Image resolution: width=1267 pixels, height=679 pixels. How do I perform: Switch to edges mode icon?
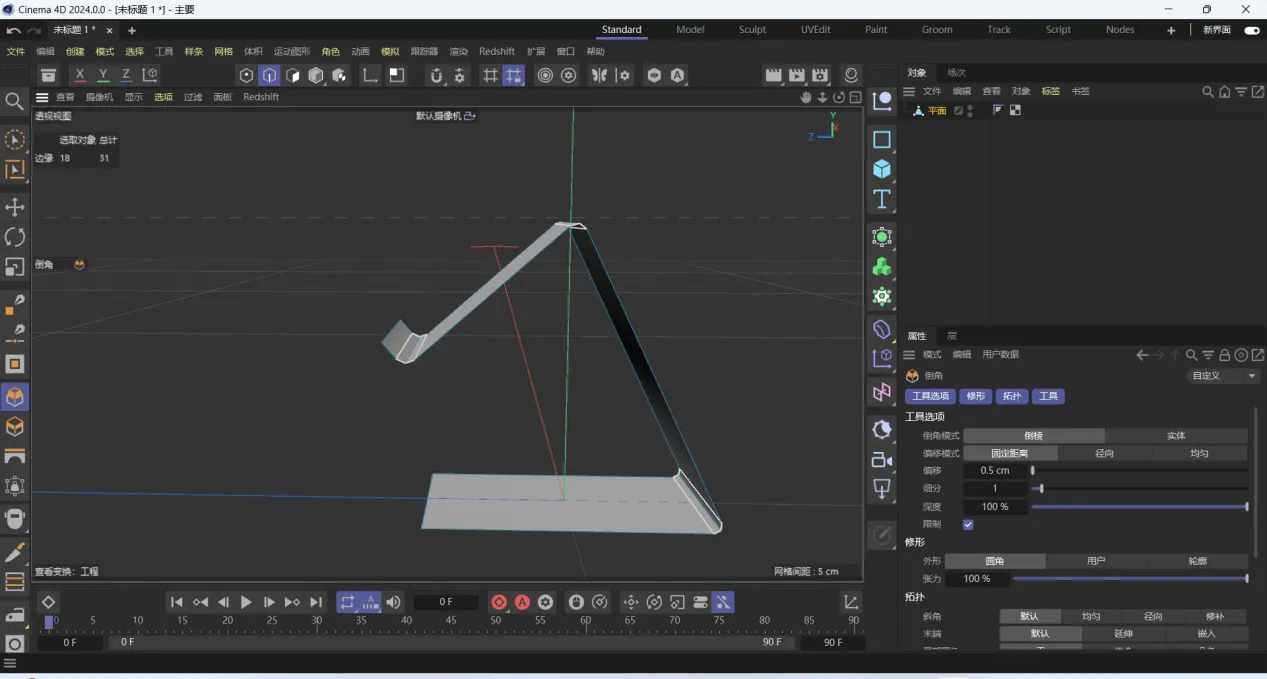pos(270,75)
